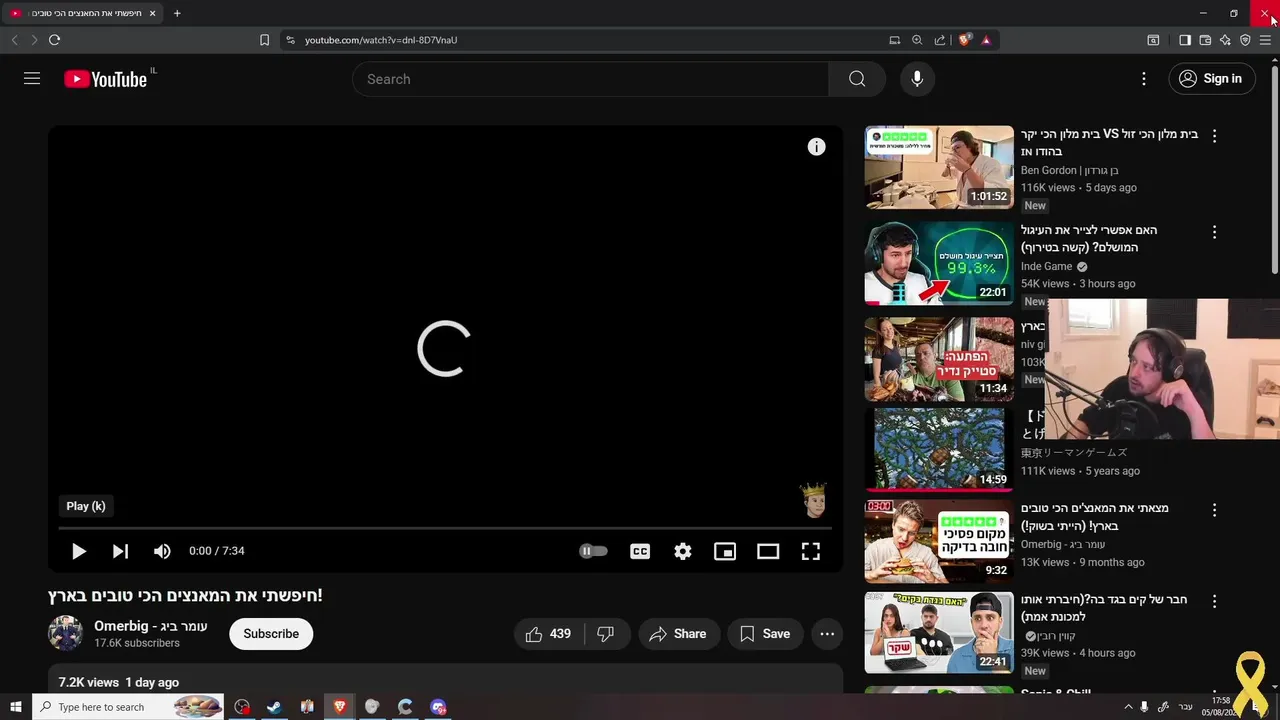Click the Sign in button
1280x720 pixels.
pos(1211,79)
